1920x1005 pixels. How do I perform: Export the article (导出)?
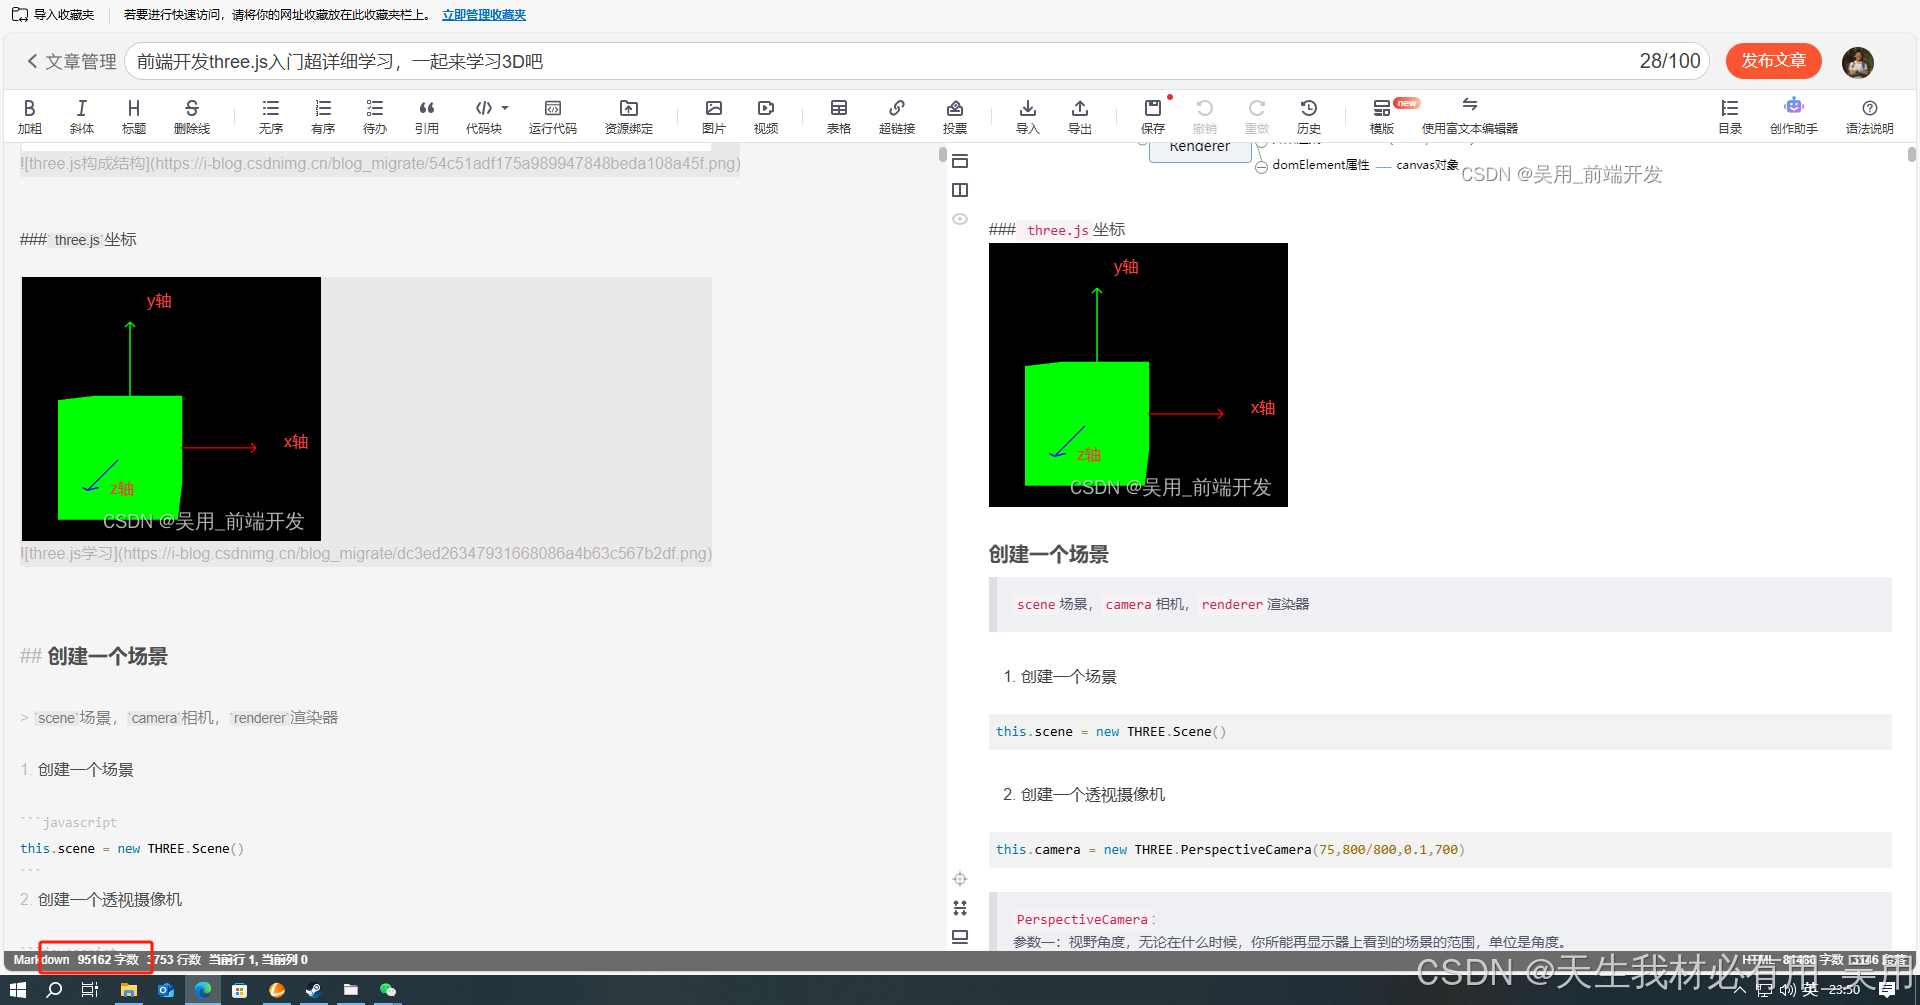(x=1080, y=116)
